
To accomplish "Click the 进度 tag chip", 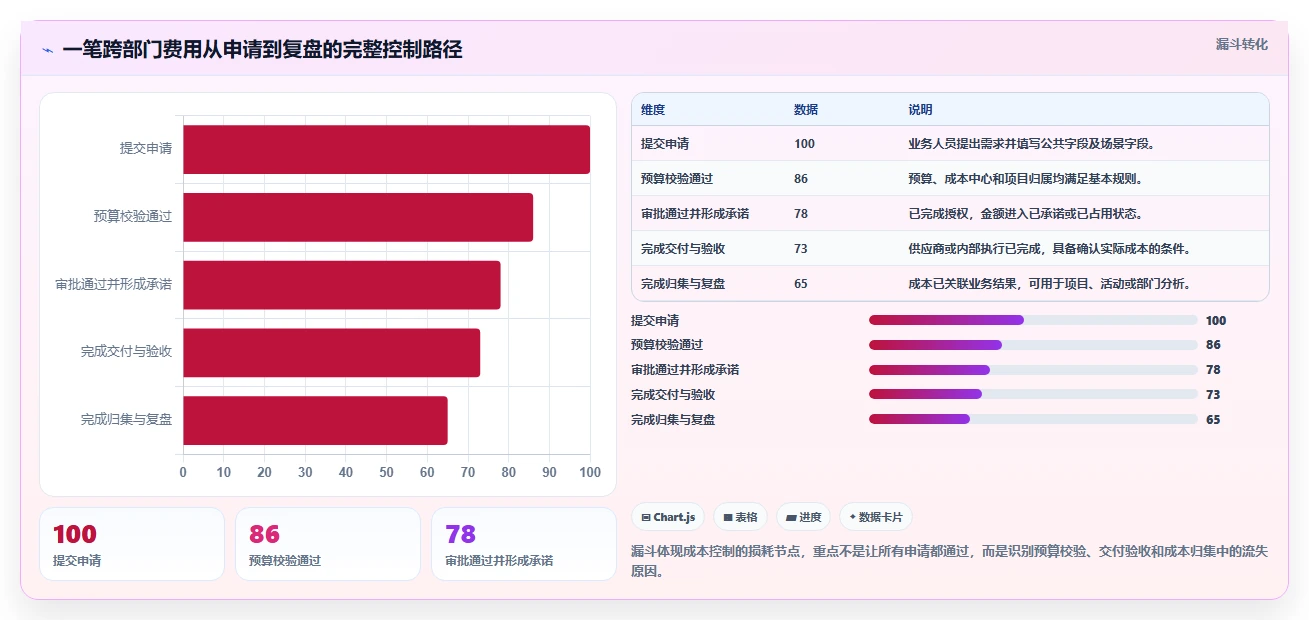I will [x=804, y=517].
